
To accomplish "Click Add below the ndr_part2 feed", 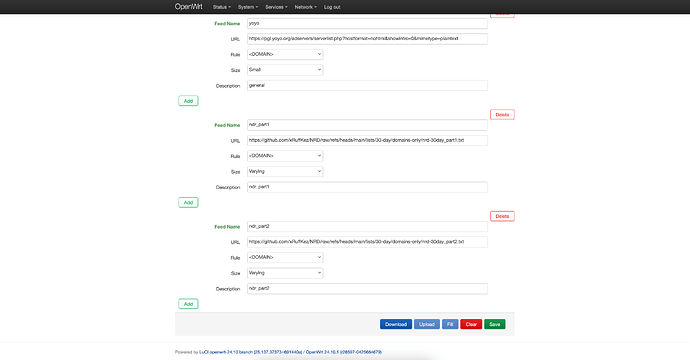I will pyautogui.click(x=188, y=304).
